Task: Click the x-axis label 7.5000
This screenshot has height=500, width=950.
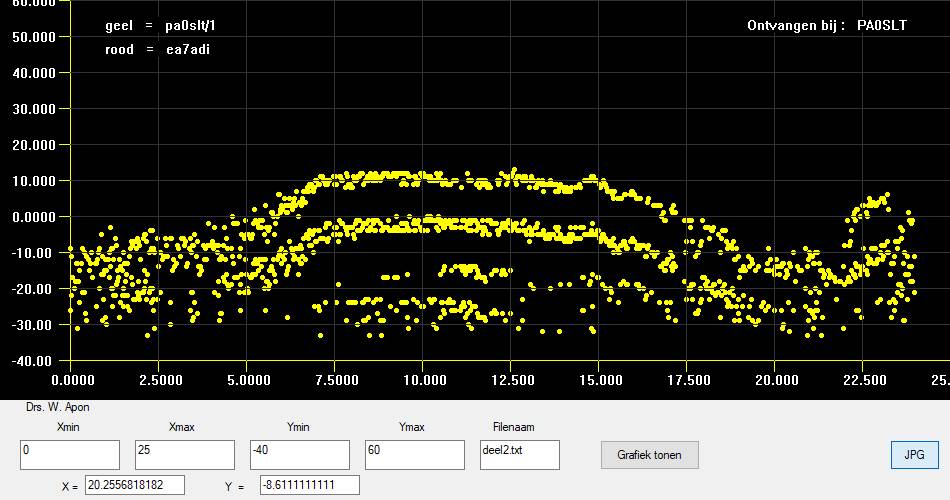Action: pos(336,381)
